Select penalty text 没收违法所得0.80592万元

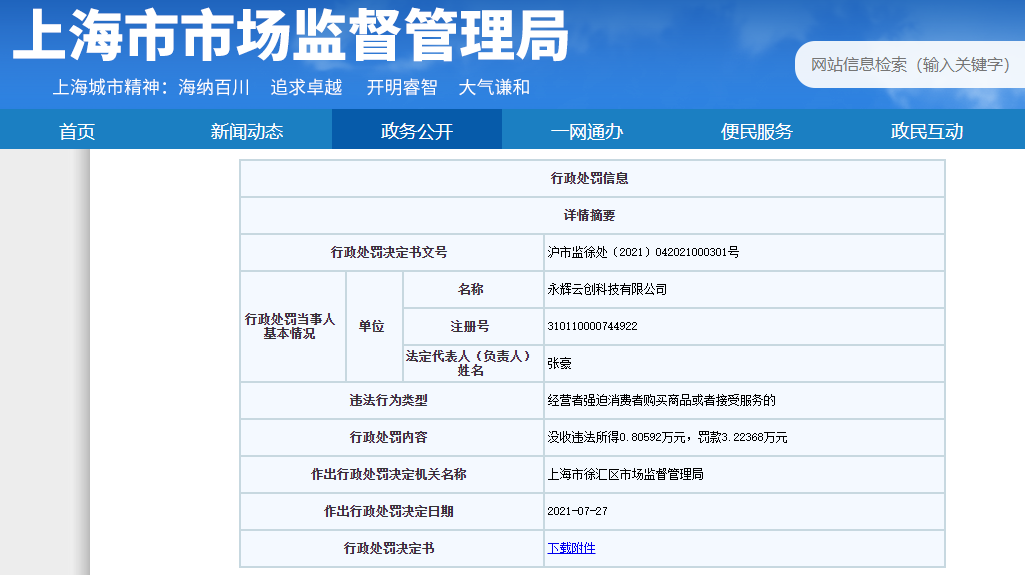point(616,437)
